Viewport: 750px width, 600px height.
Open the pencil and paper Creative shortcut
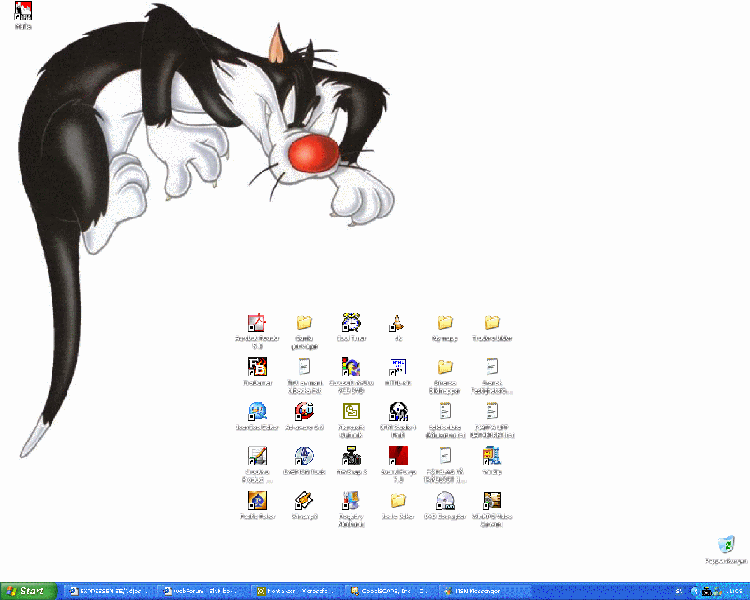[x=257, y=456]
